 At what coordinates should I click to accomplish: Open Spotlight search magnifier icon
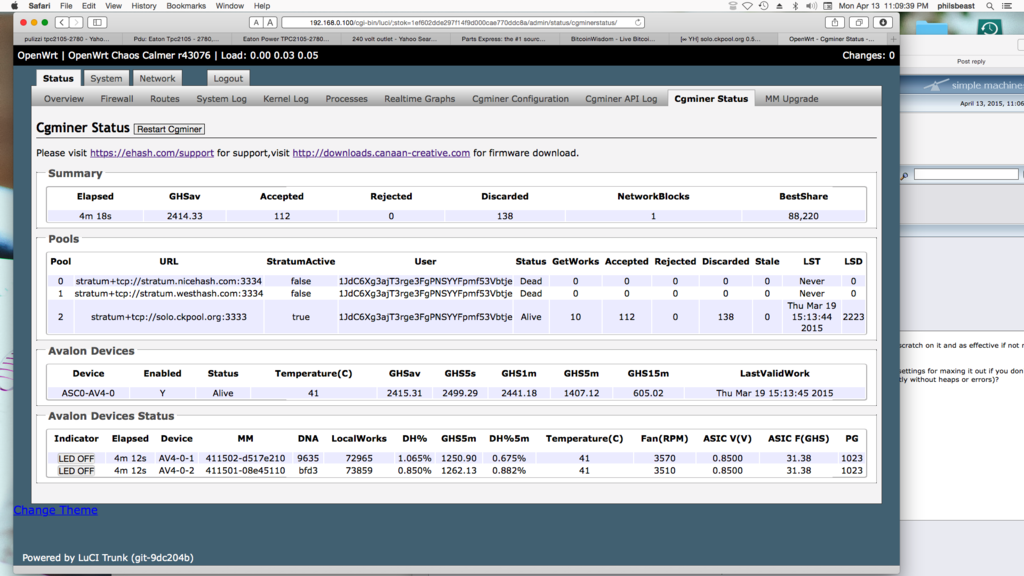[990, 6]
